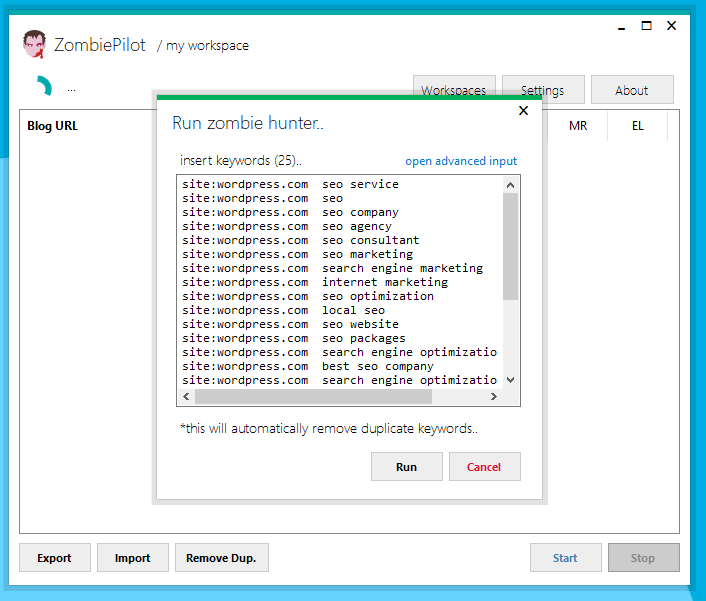Click the Remove Dup. button
Viewport: 706px width, 601px height.
click(x=222, y=558)
